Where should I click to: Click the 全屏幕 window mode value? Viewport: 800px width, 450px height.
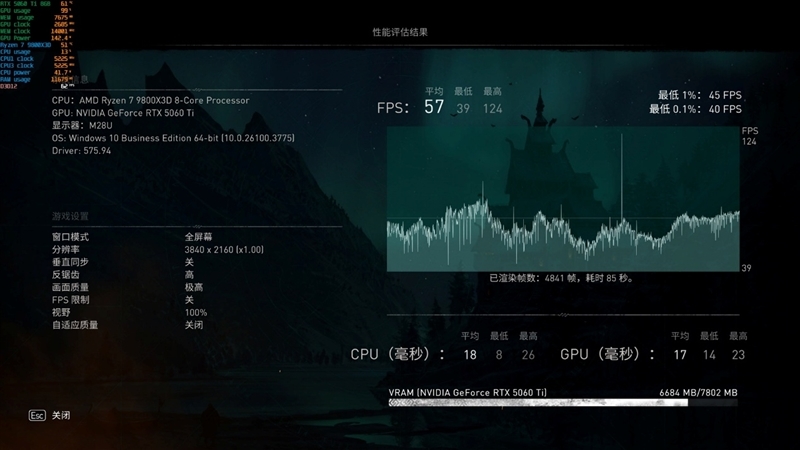click(198, 237)
